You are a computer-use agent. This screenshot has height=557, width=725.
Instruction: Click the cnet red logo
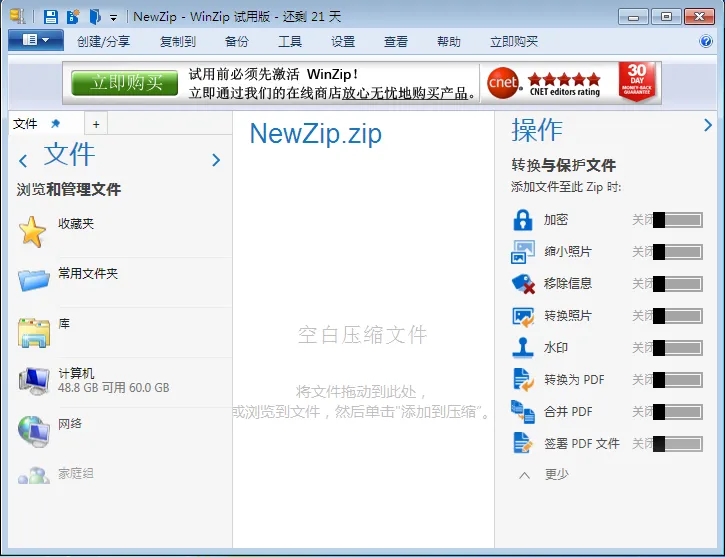(x=503, y=83)
